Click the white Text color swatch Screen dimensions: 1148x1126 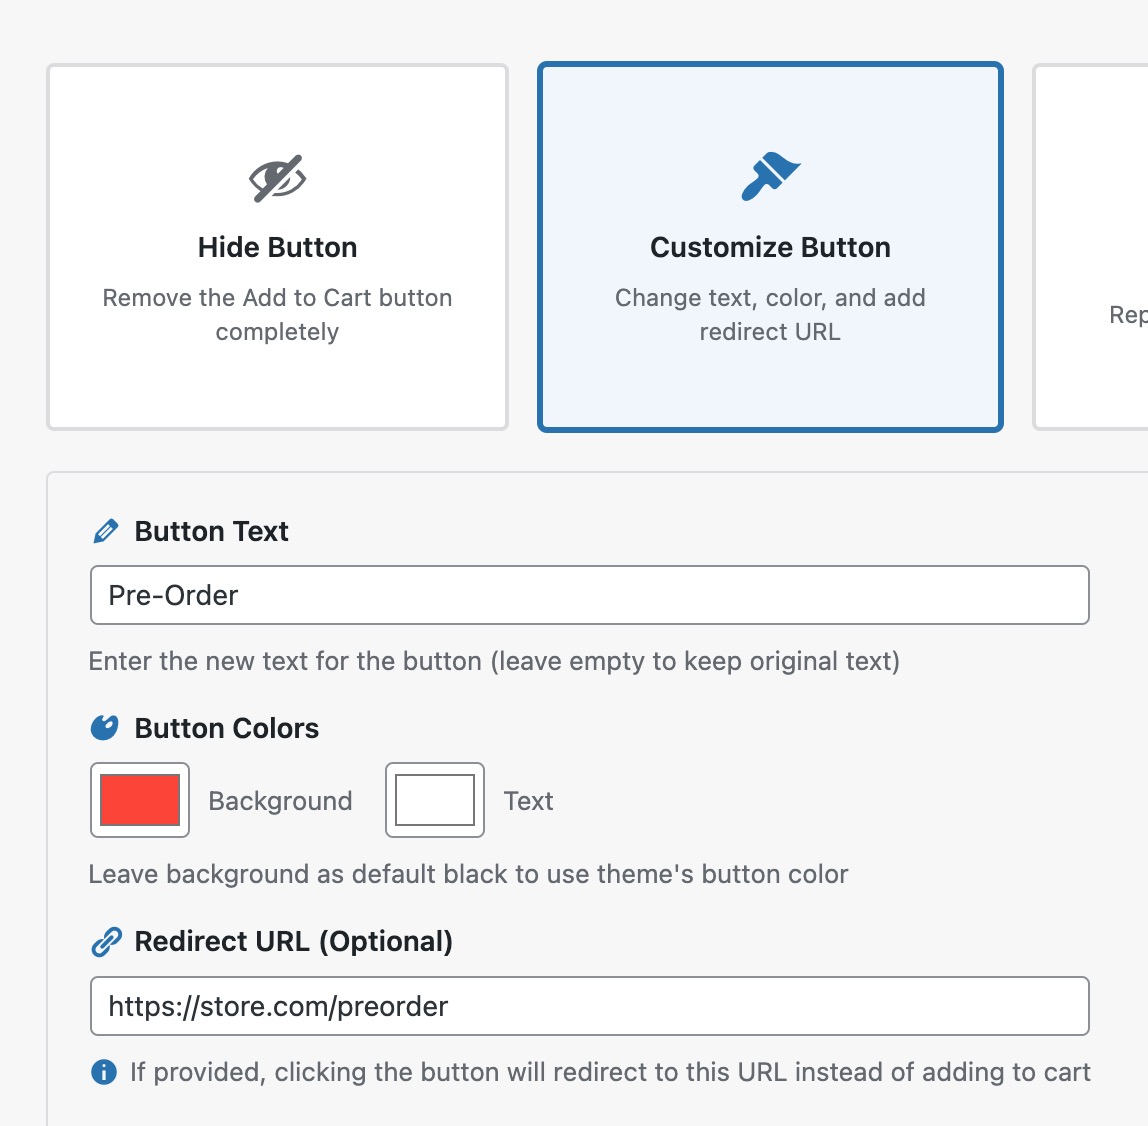pos(433,800)
